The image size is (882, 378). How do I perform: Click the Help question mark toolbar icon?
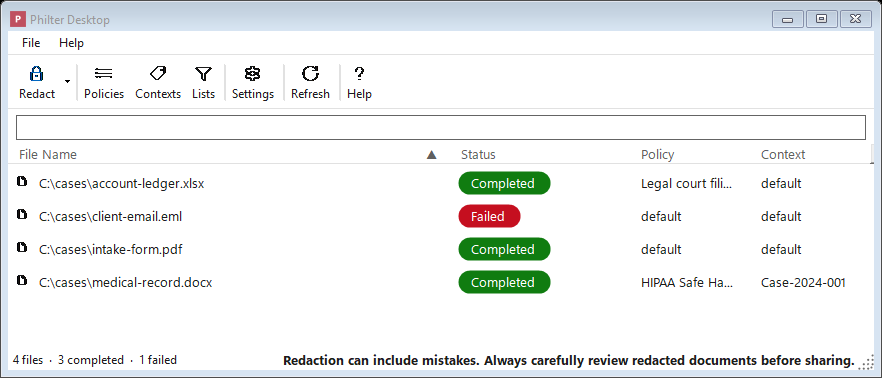pyautogui.click(x=359, y=74)
